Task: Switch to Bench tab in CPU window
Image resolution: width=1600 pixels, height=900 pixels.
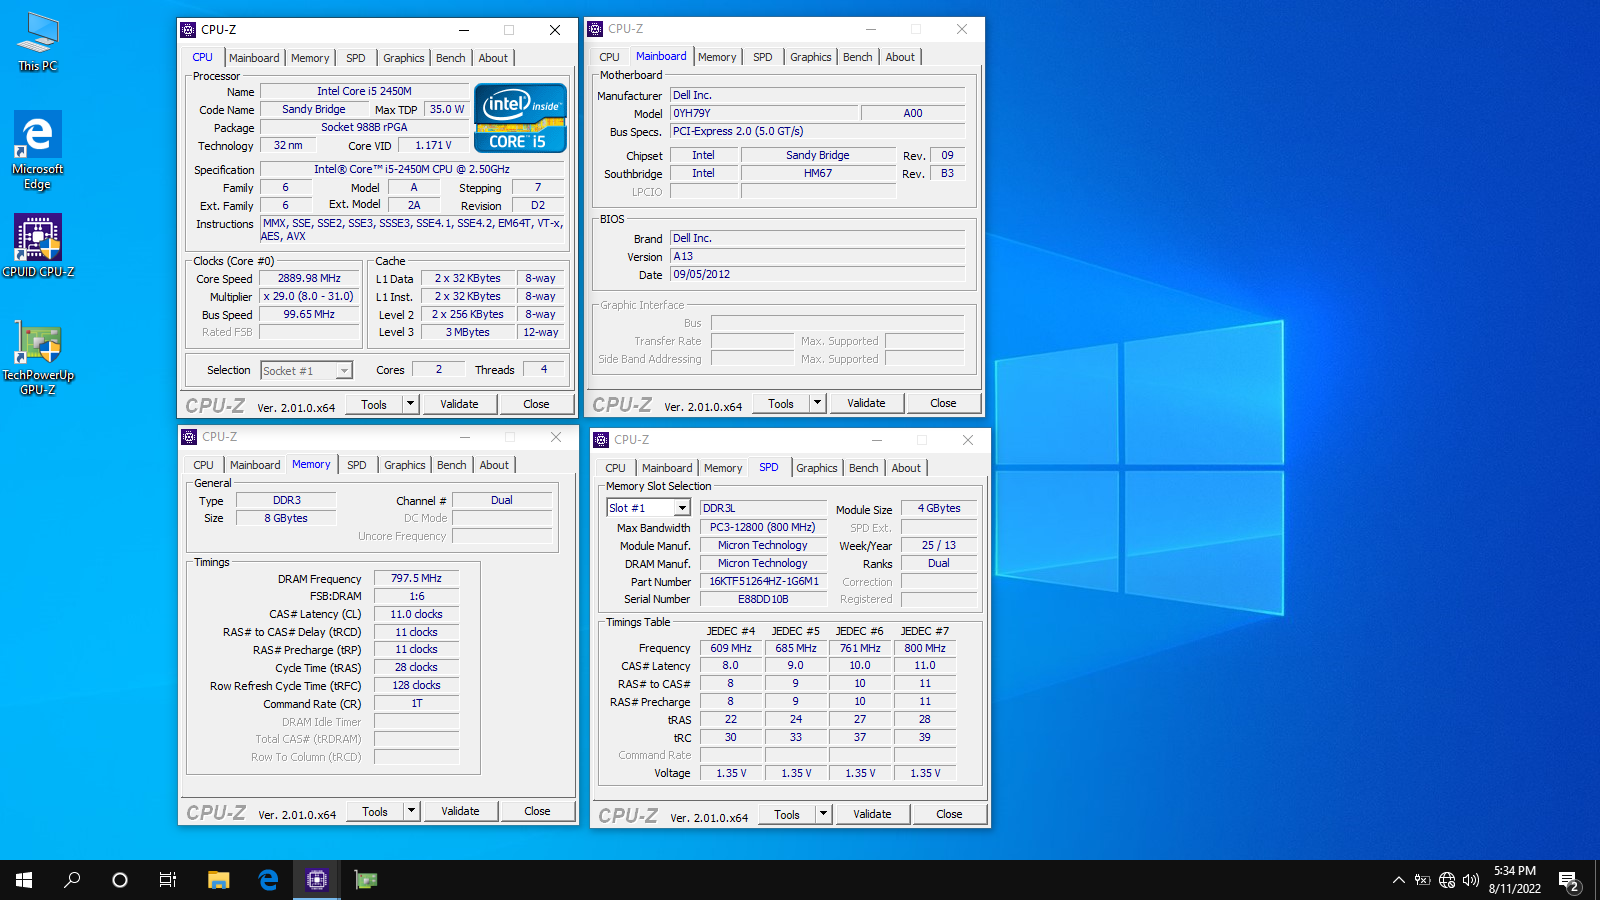Action: point(451,58)
